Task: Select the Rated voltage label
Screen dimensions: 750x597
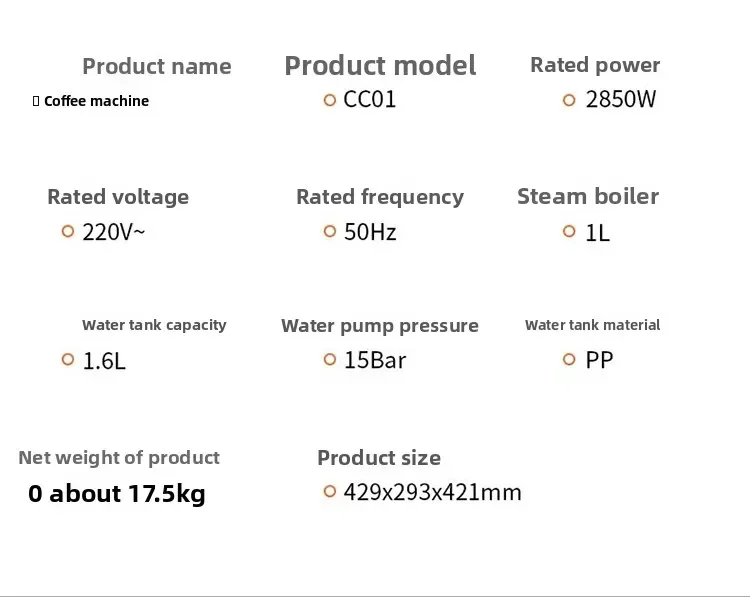Action: pyautogui.click(x=118, y=197)
